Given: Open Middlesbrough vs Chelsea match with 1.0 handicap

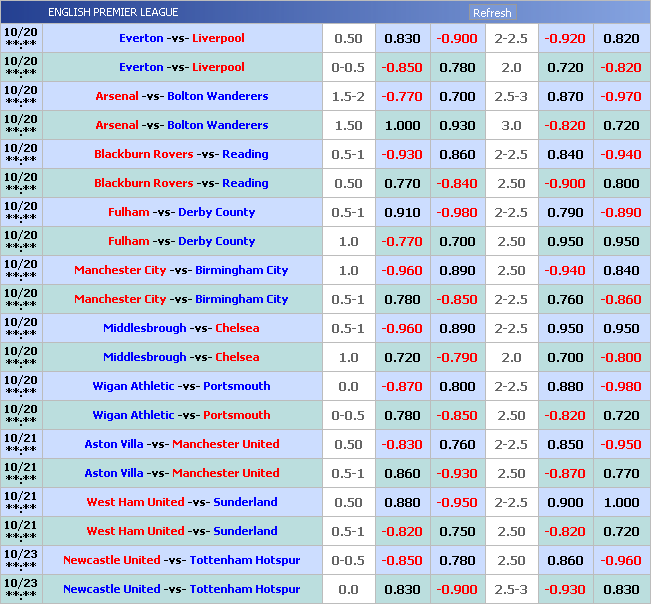Looking at the screenshot, I should click(x=181, y=357).
